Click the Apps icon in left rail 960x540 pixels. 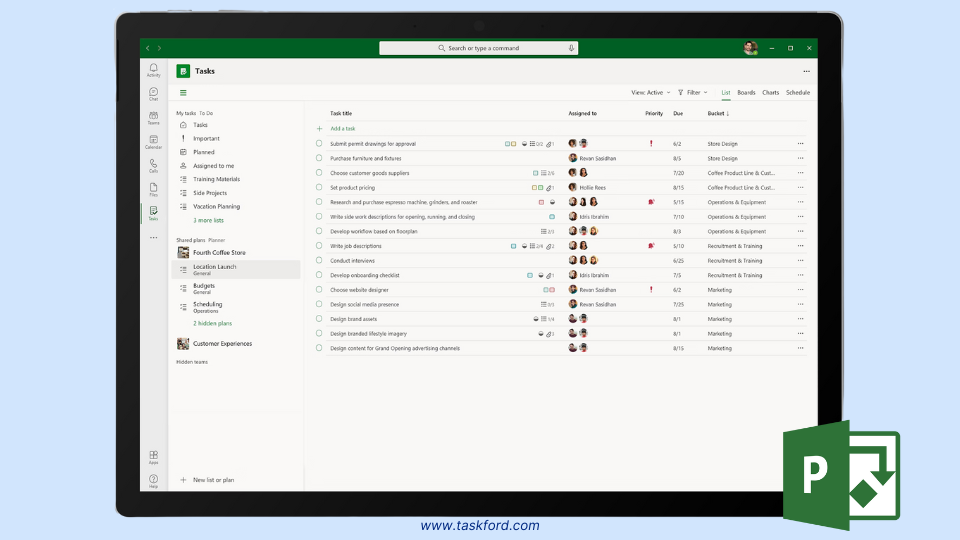153,456
